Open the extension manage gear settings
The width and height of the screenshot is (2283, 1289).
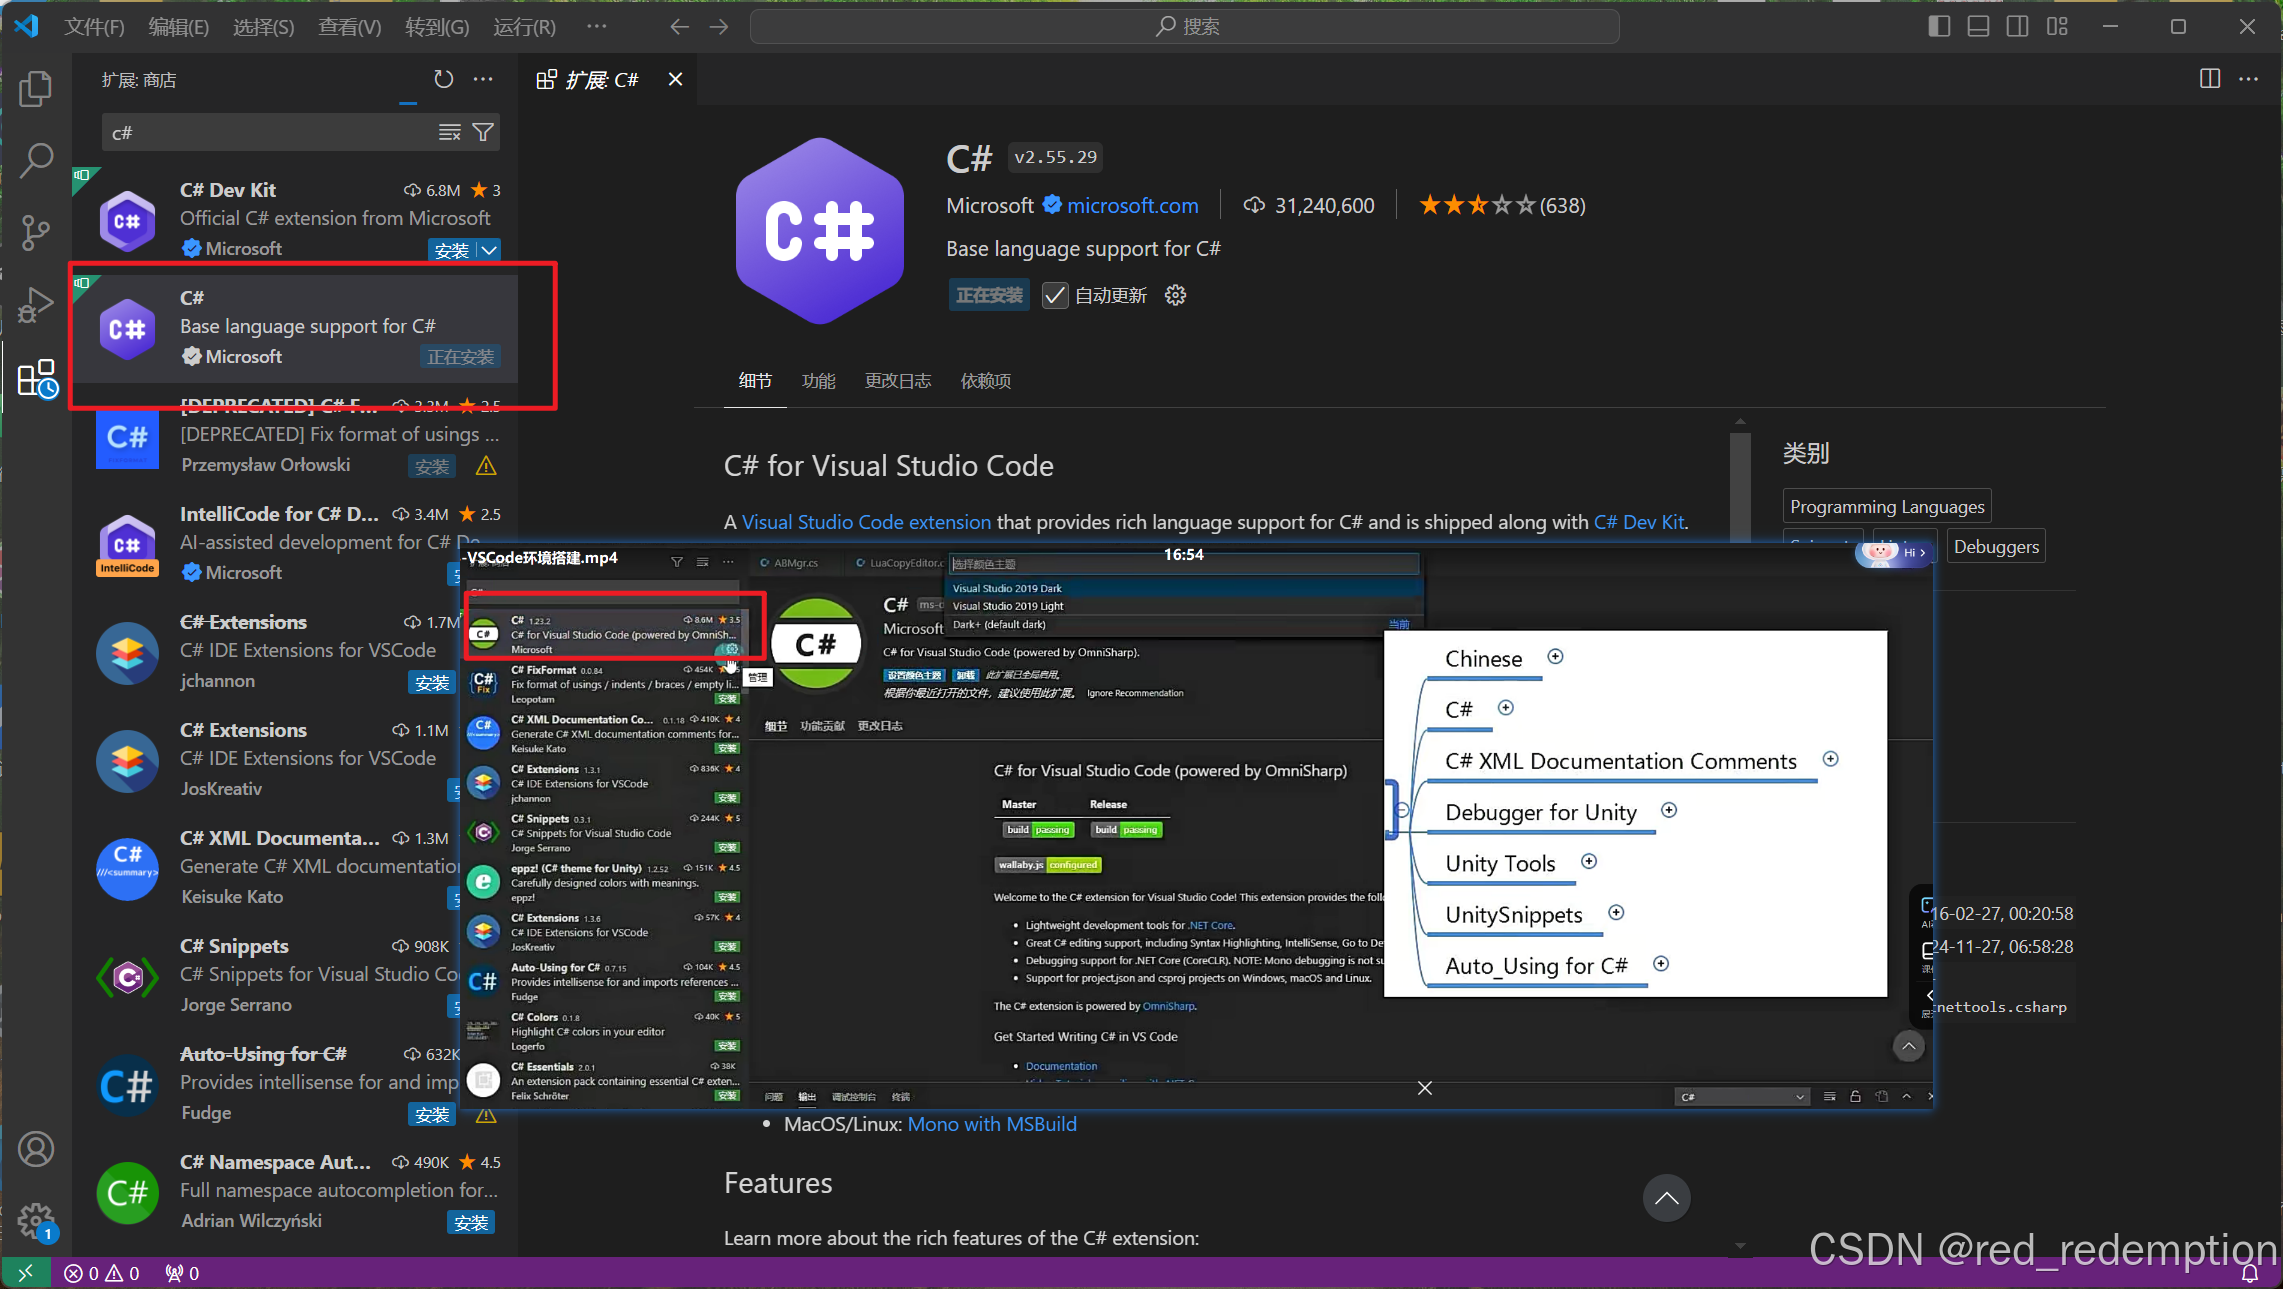[x=1176, y=295]
